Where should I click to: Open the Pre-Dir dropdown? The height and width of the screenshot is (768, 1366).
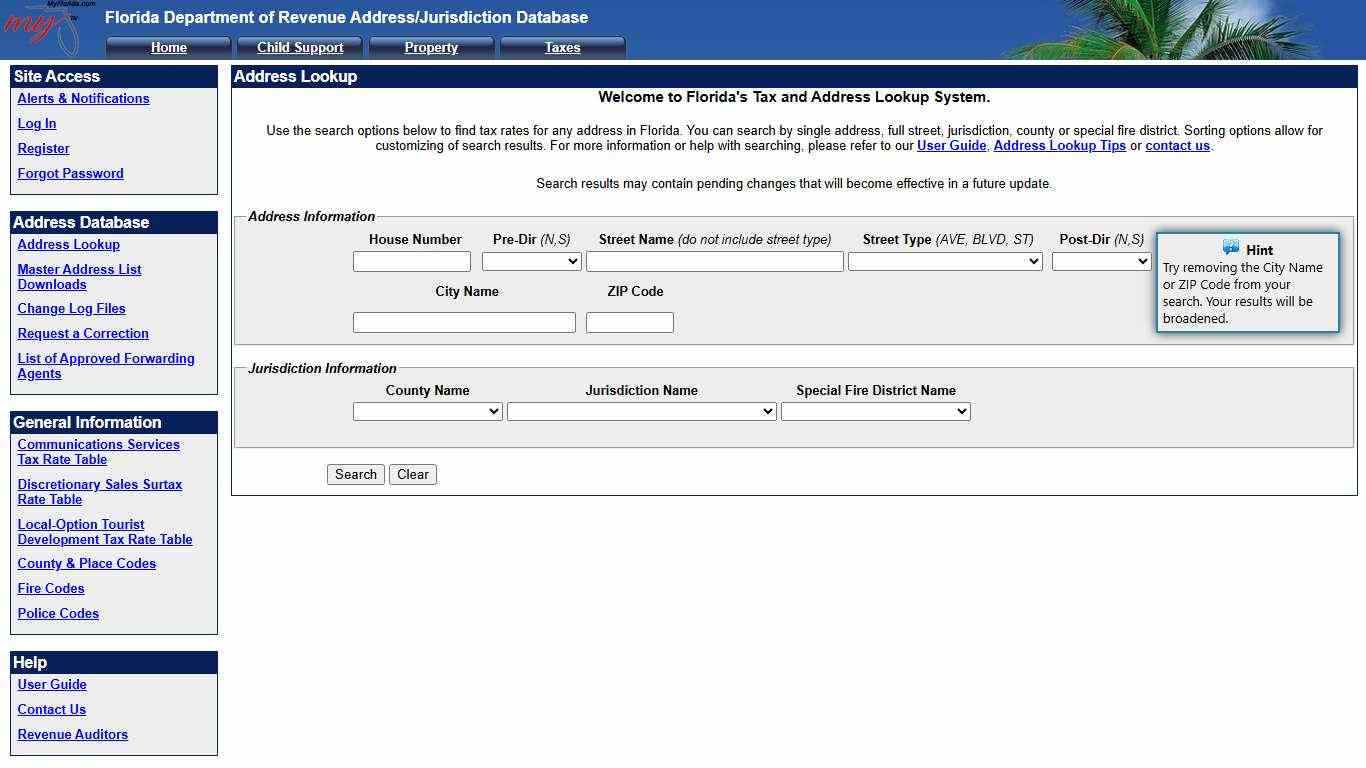pyautogui.click(x=531, y=261)
